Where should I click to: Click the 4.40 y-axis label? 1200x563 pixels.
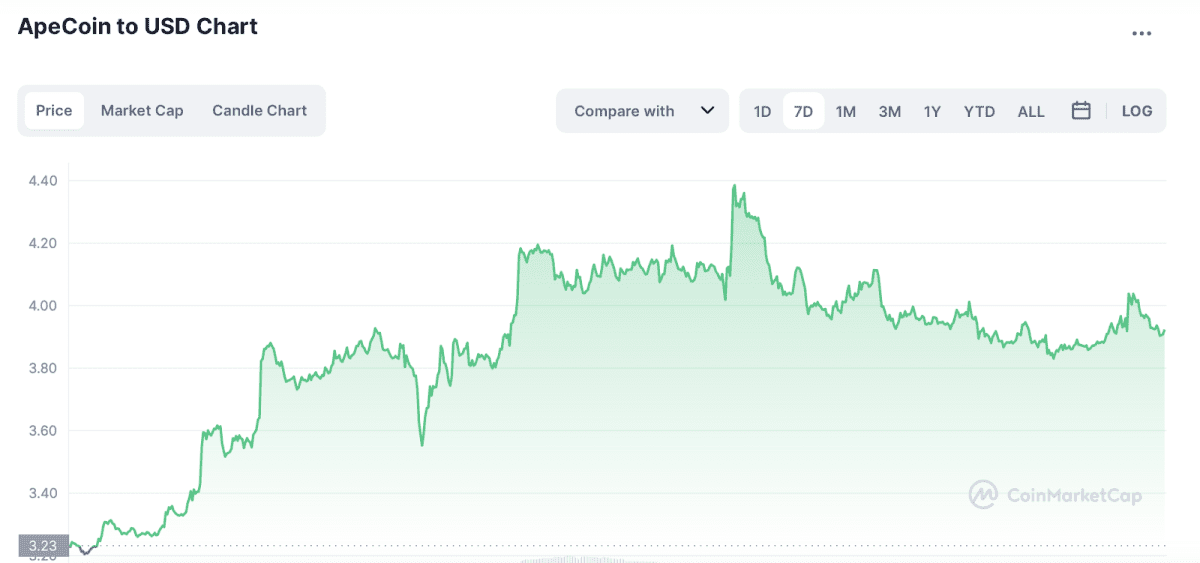pyautogui.click(x=43, y=181)
